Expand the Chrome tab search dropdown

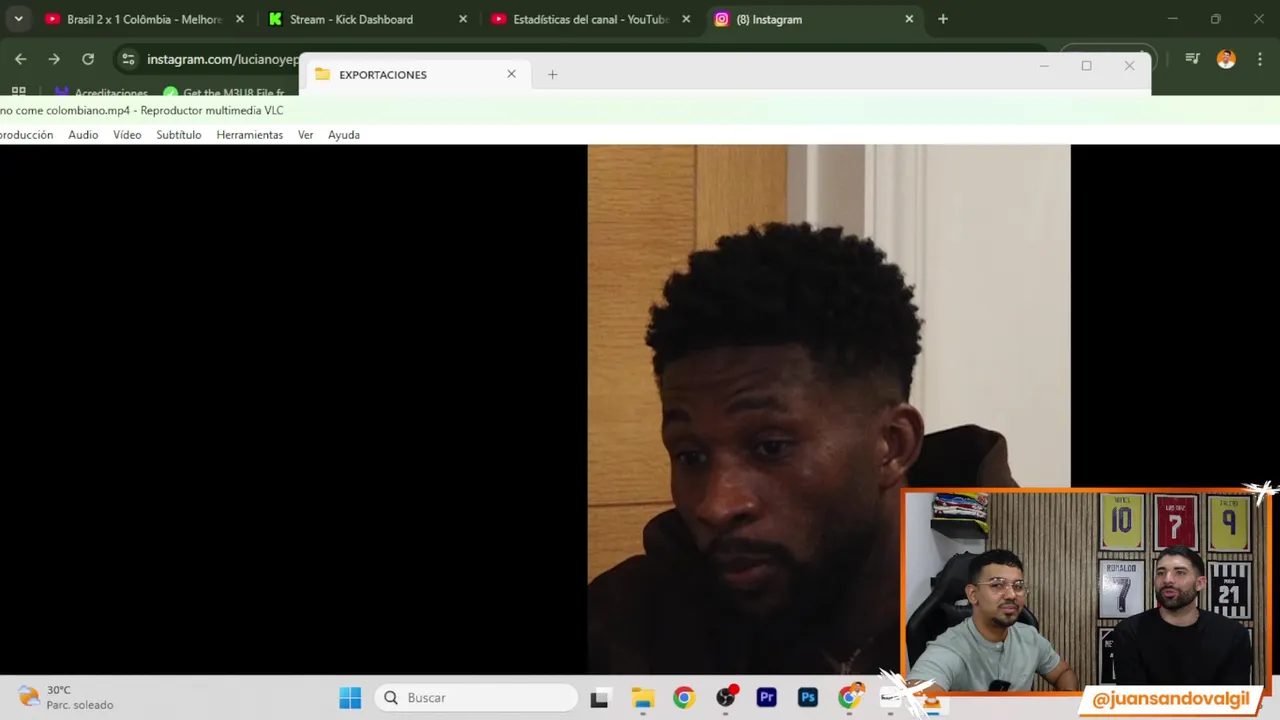click(x=18, y=19)
